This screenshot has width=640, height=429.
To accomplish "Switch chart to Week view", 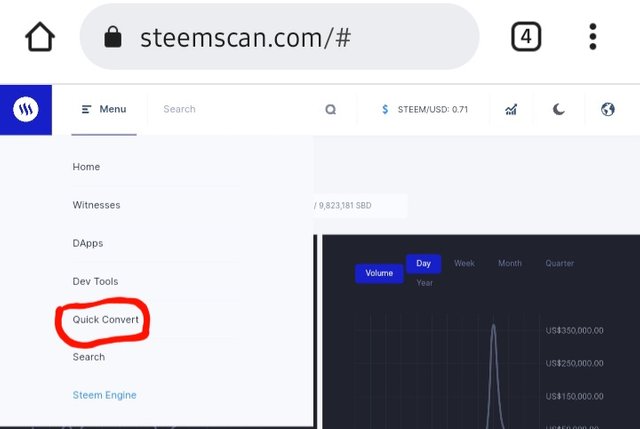I will (464, 263).
